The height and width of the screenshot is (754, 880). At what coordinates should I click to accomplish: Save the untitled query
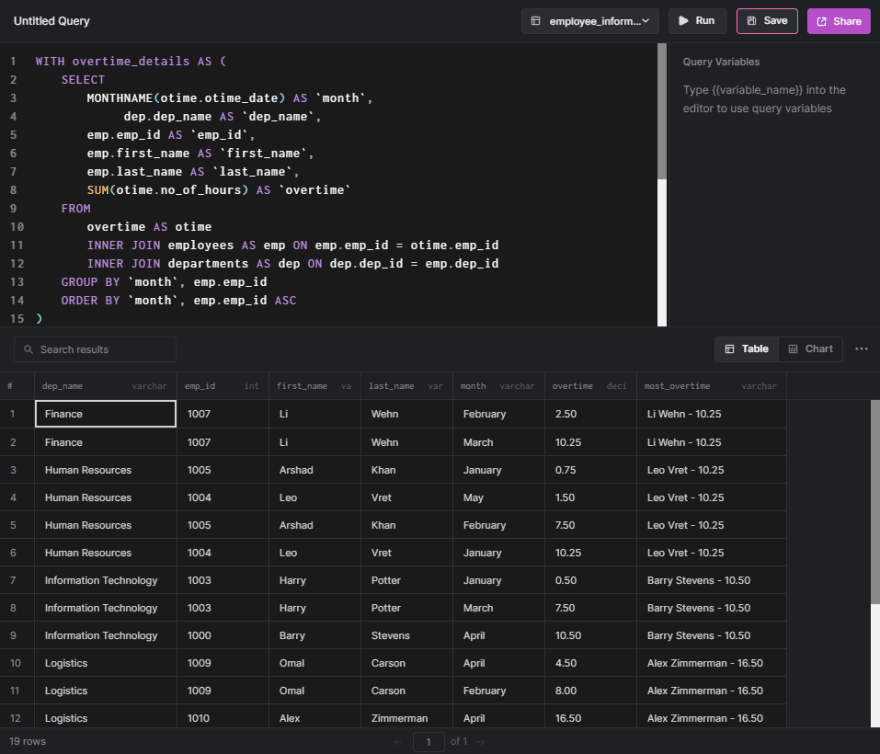tap(767, 21)
